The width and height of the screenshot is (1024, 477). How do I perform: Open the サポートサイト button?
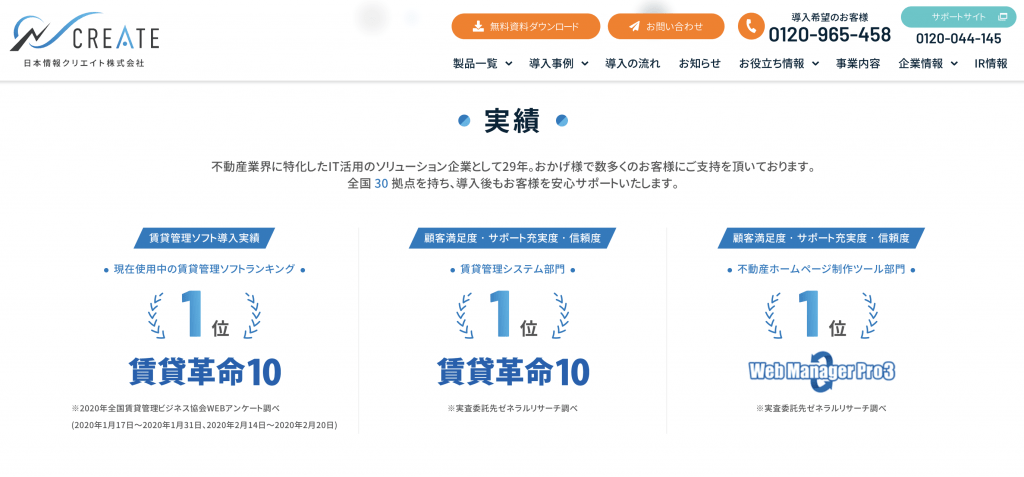[959, 17]
